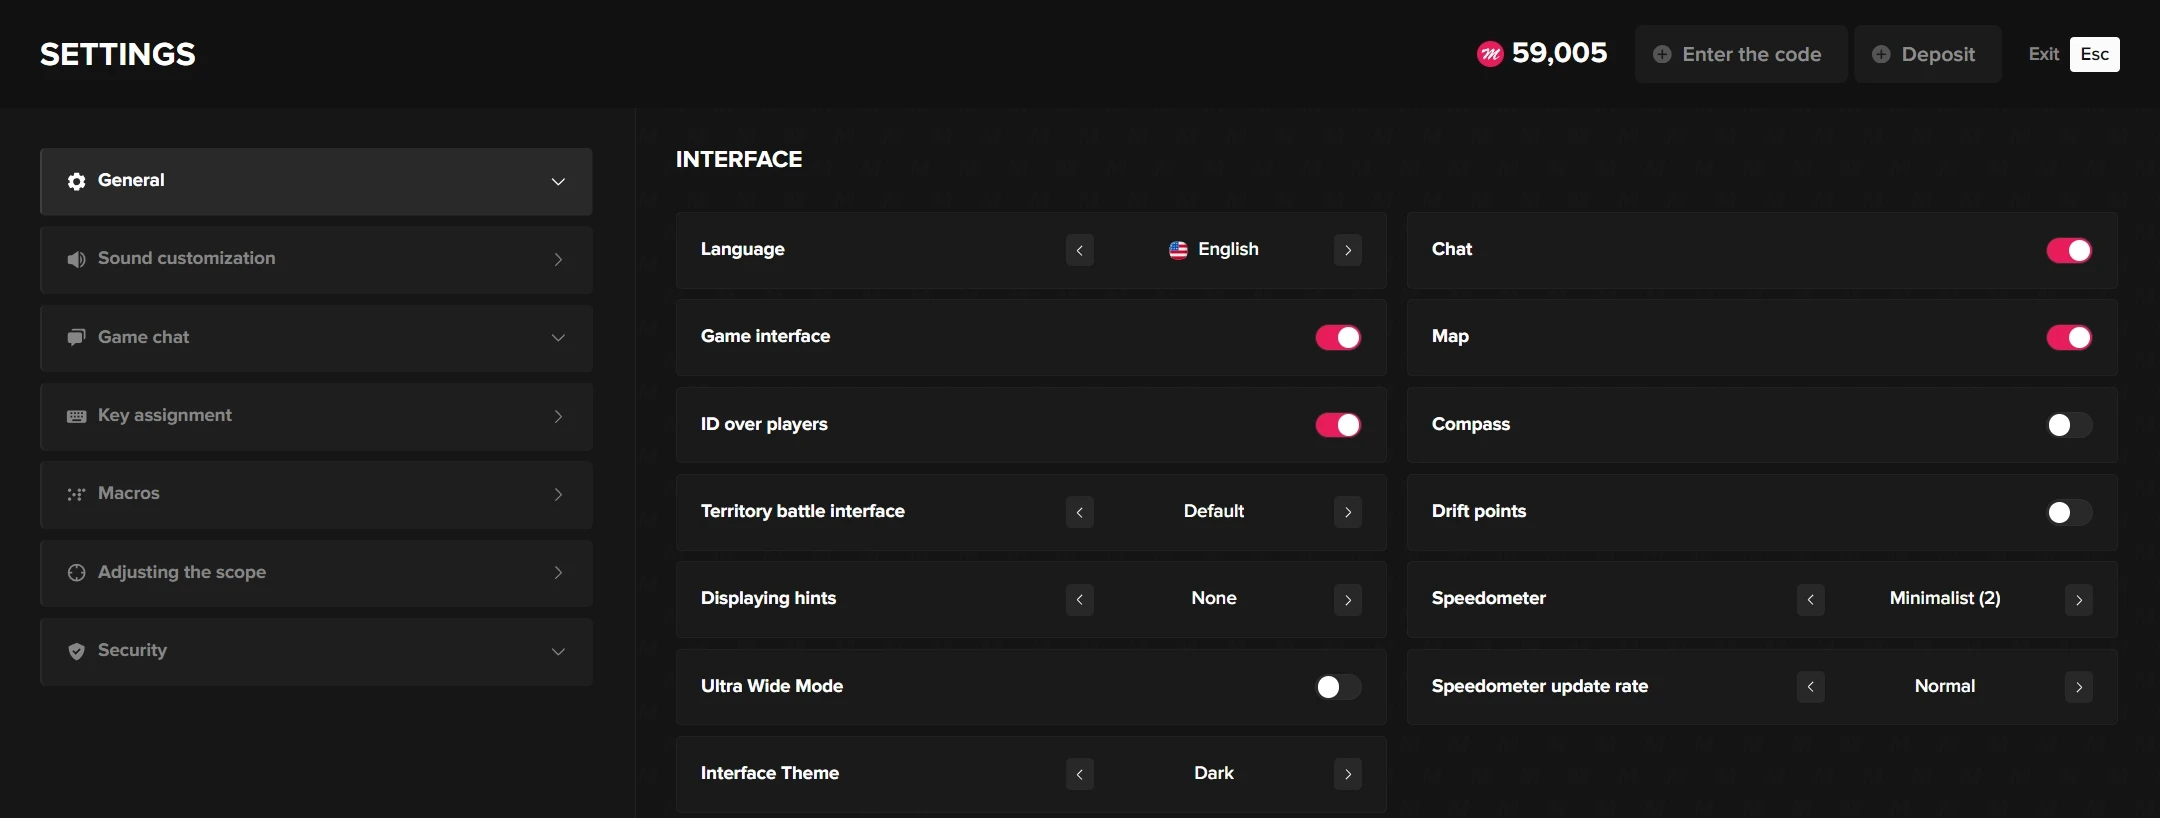Click the pink coin balance icon

pos(1490,54)
